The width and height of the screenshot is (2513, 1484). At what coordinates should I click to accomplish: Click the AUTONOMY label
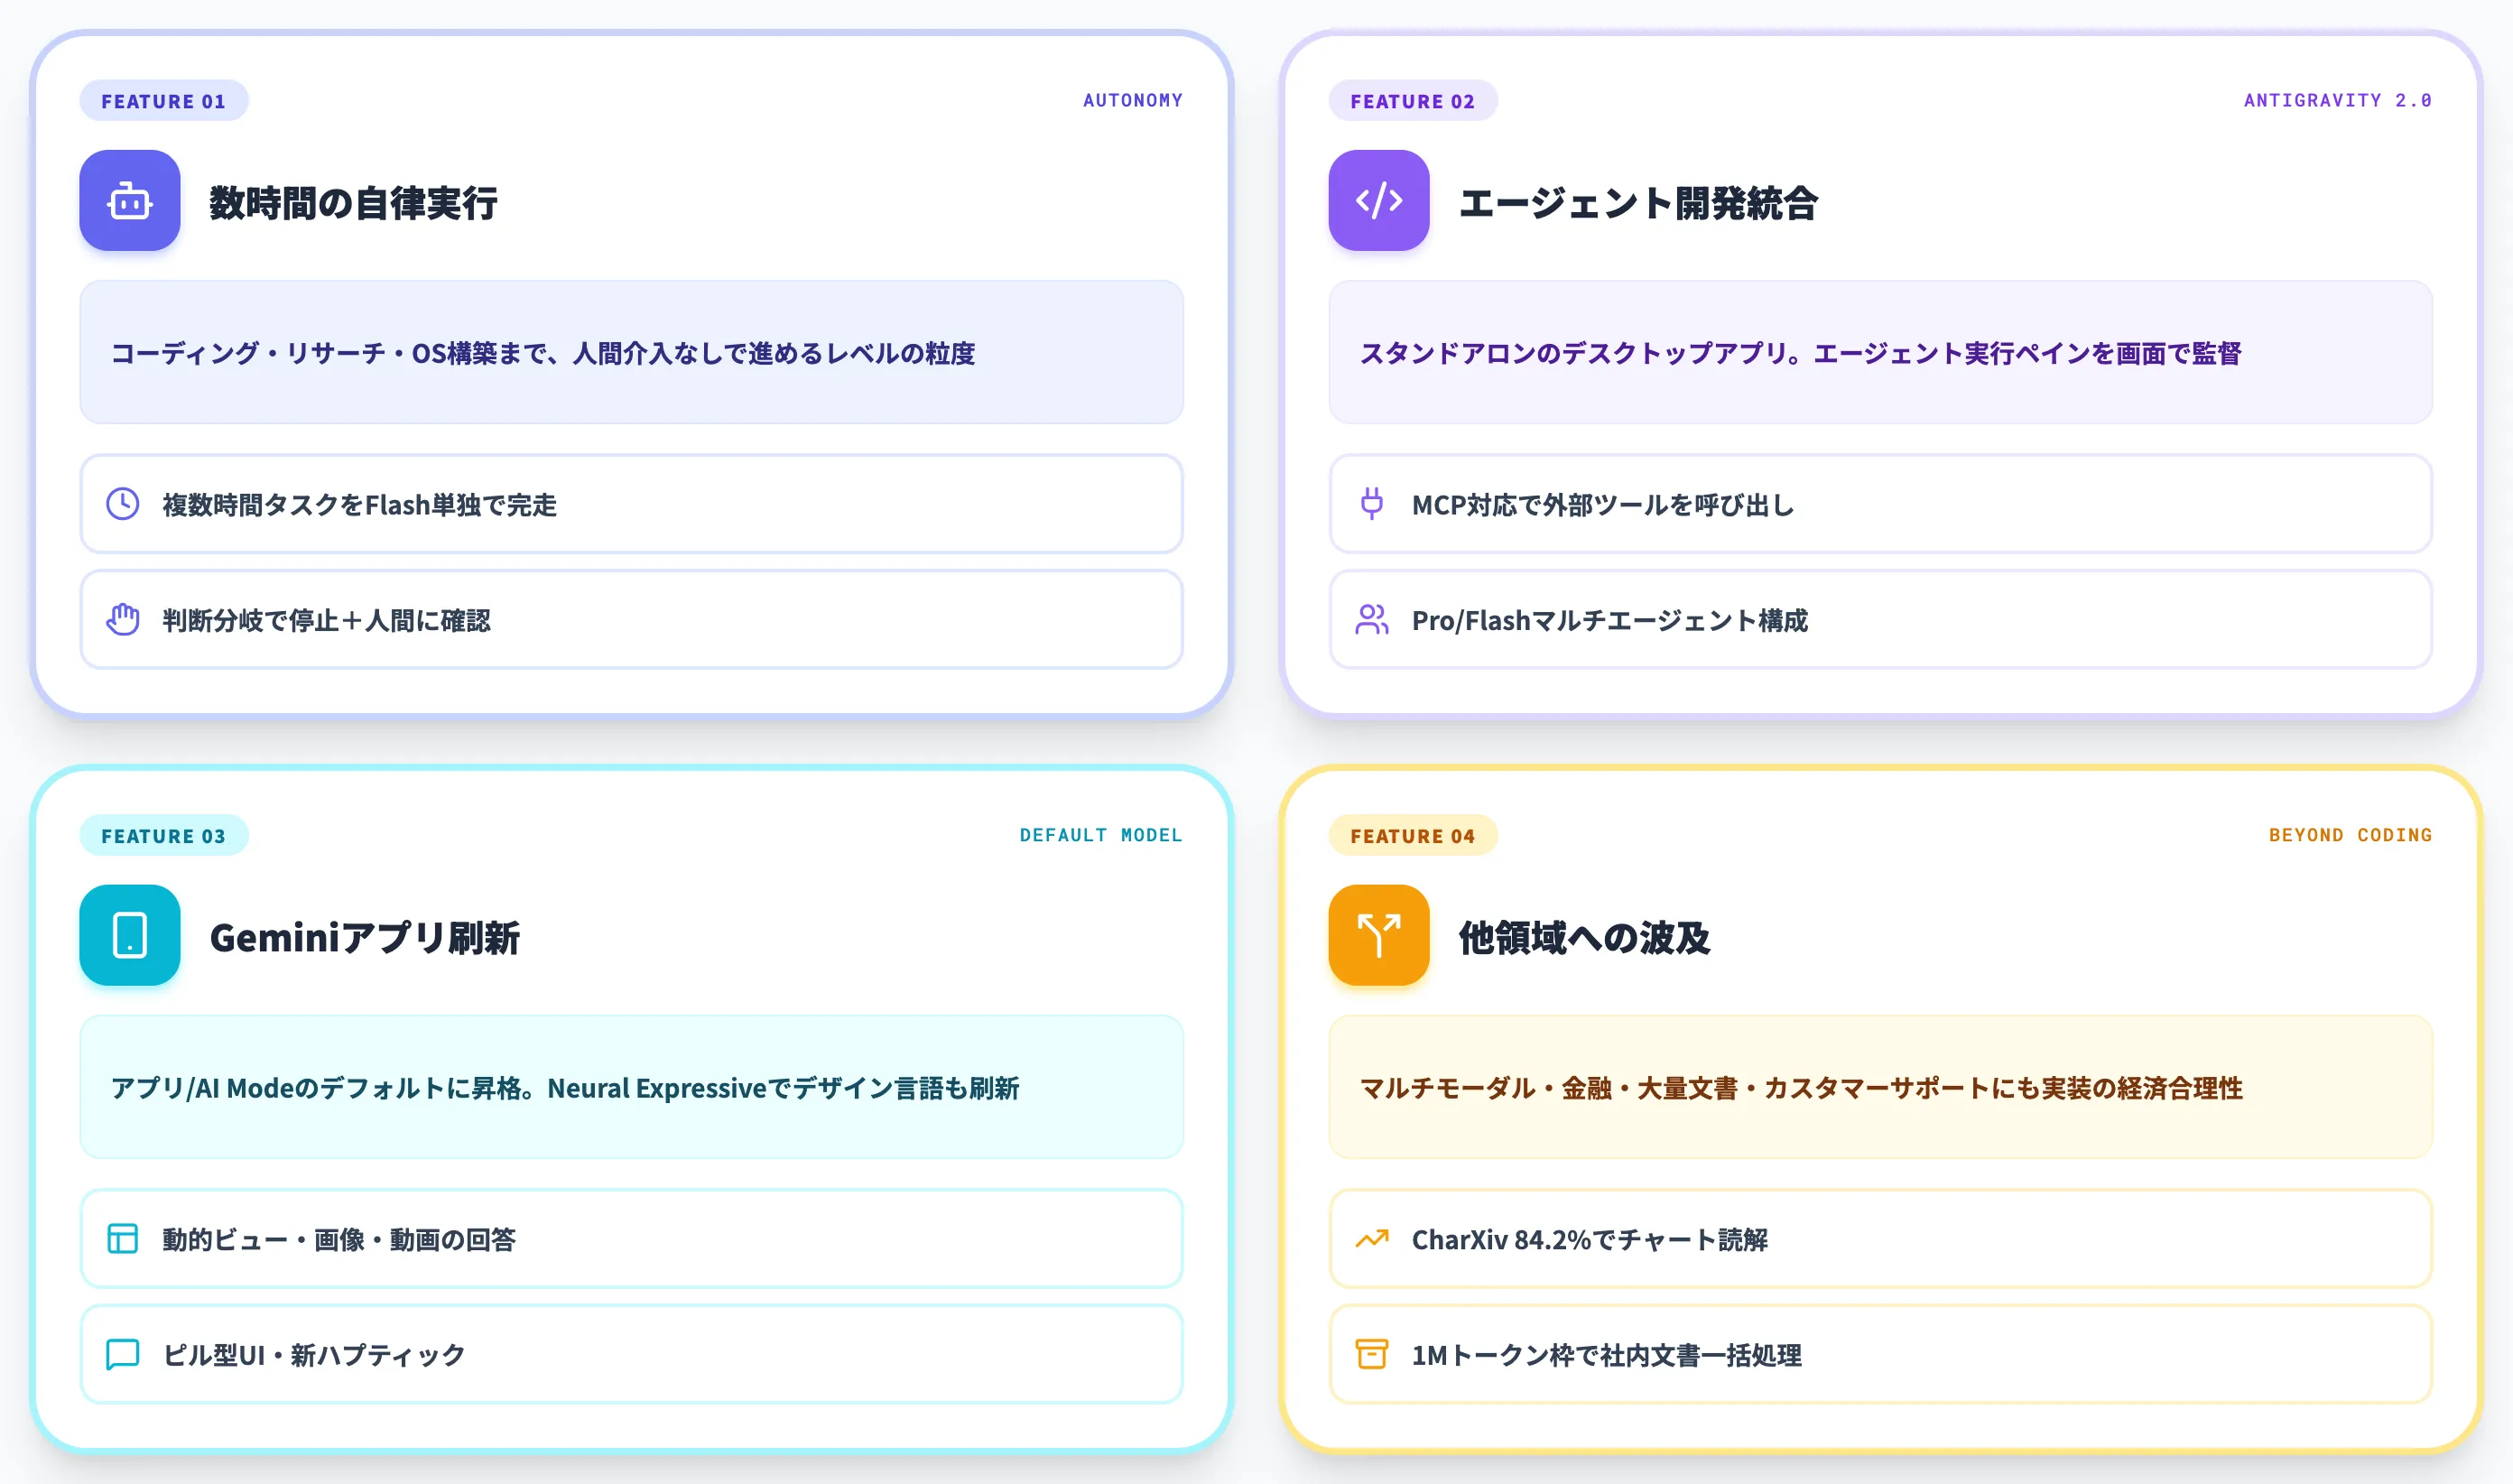pos(1133,101)
